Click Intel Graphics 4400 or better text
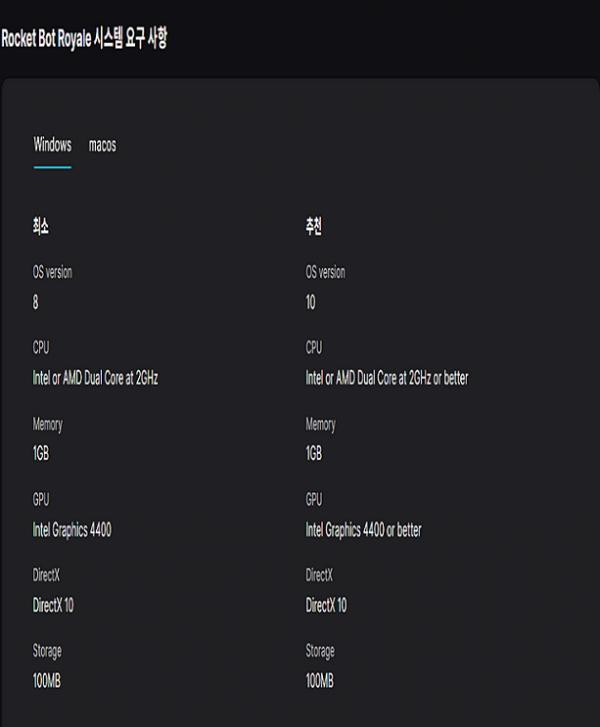Screen dimensions: 600x727 point(363,530)
